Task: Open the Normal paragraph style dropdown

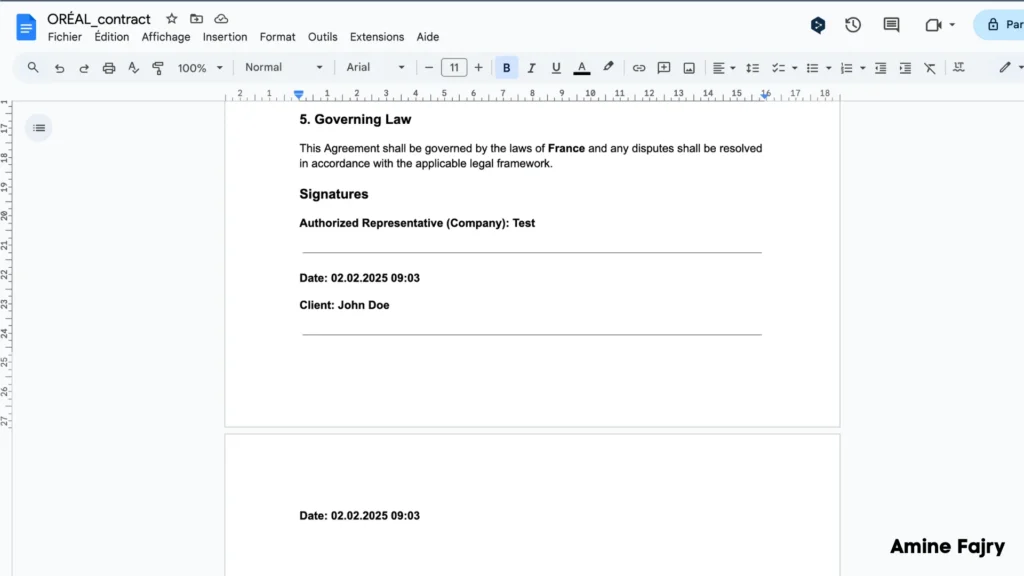Action: (x=283, y=67)
